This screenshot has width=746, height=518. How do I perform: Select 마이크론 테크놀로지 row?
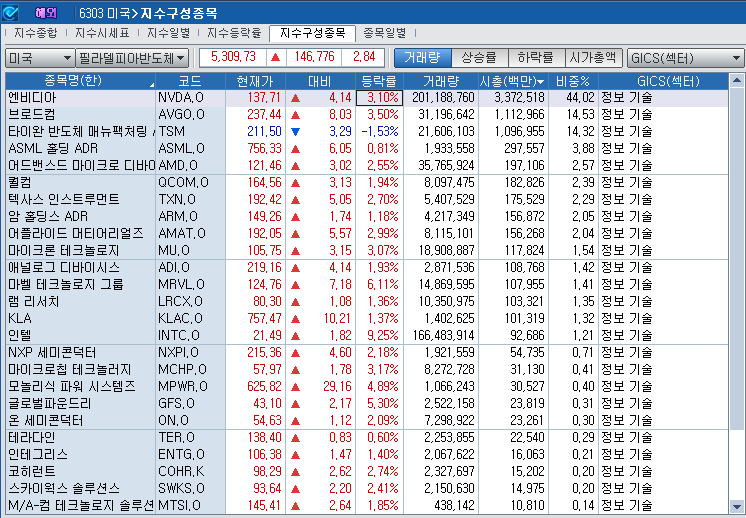(366, 251)
